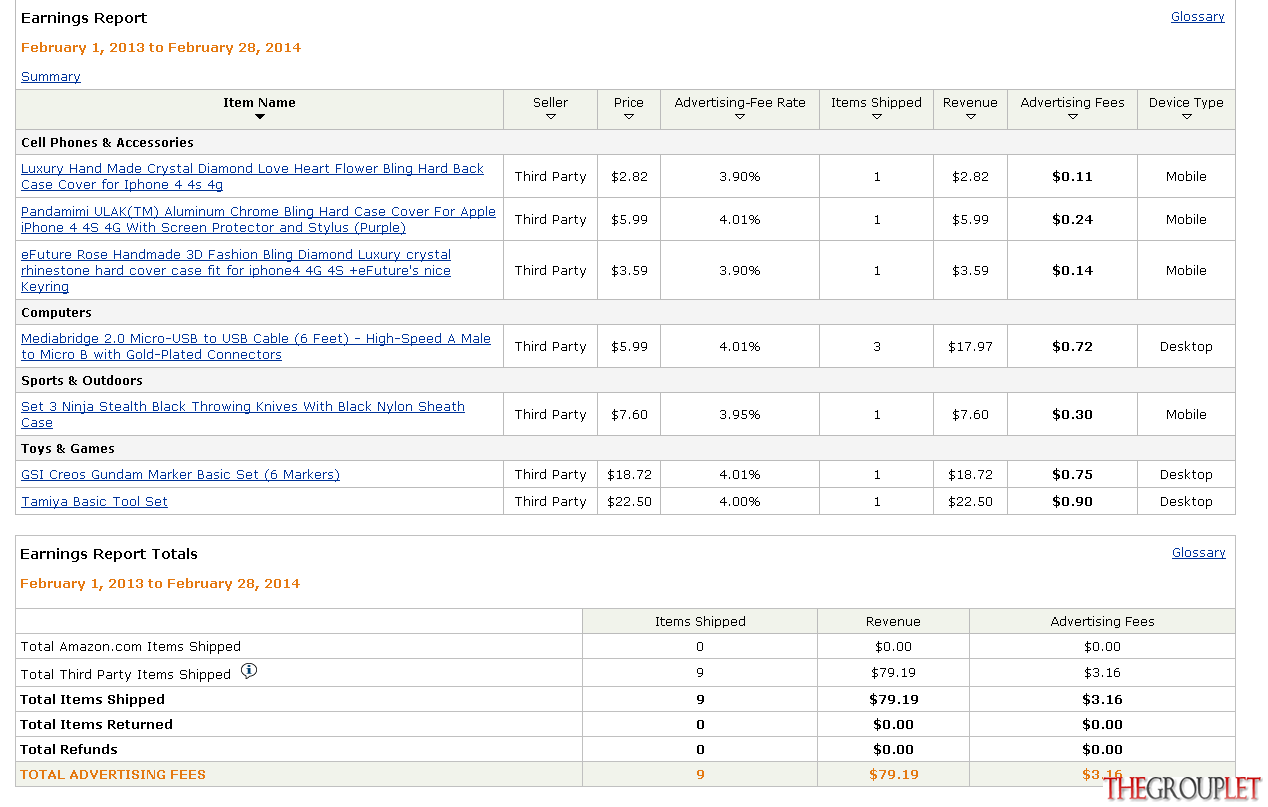Screen dimensions: 1268x807
Task: Select the $0.75 advertising fee
Action: tap(1072, 475)
